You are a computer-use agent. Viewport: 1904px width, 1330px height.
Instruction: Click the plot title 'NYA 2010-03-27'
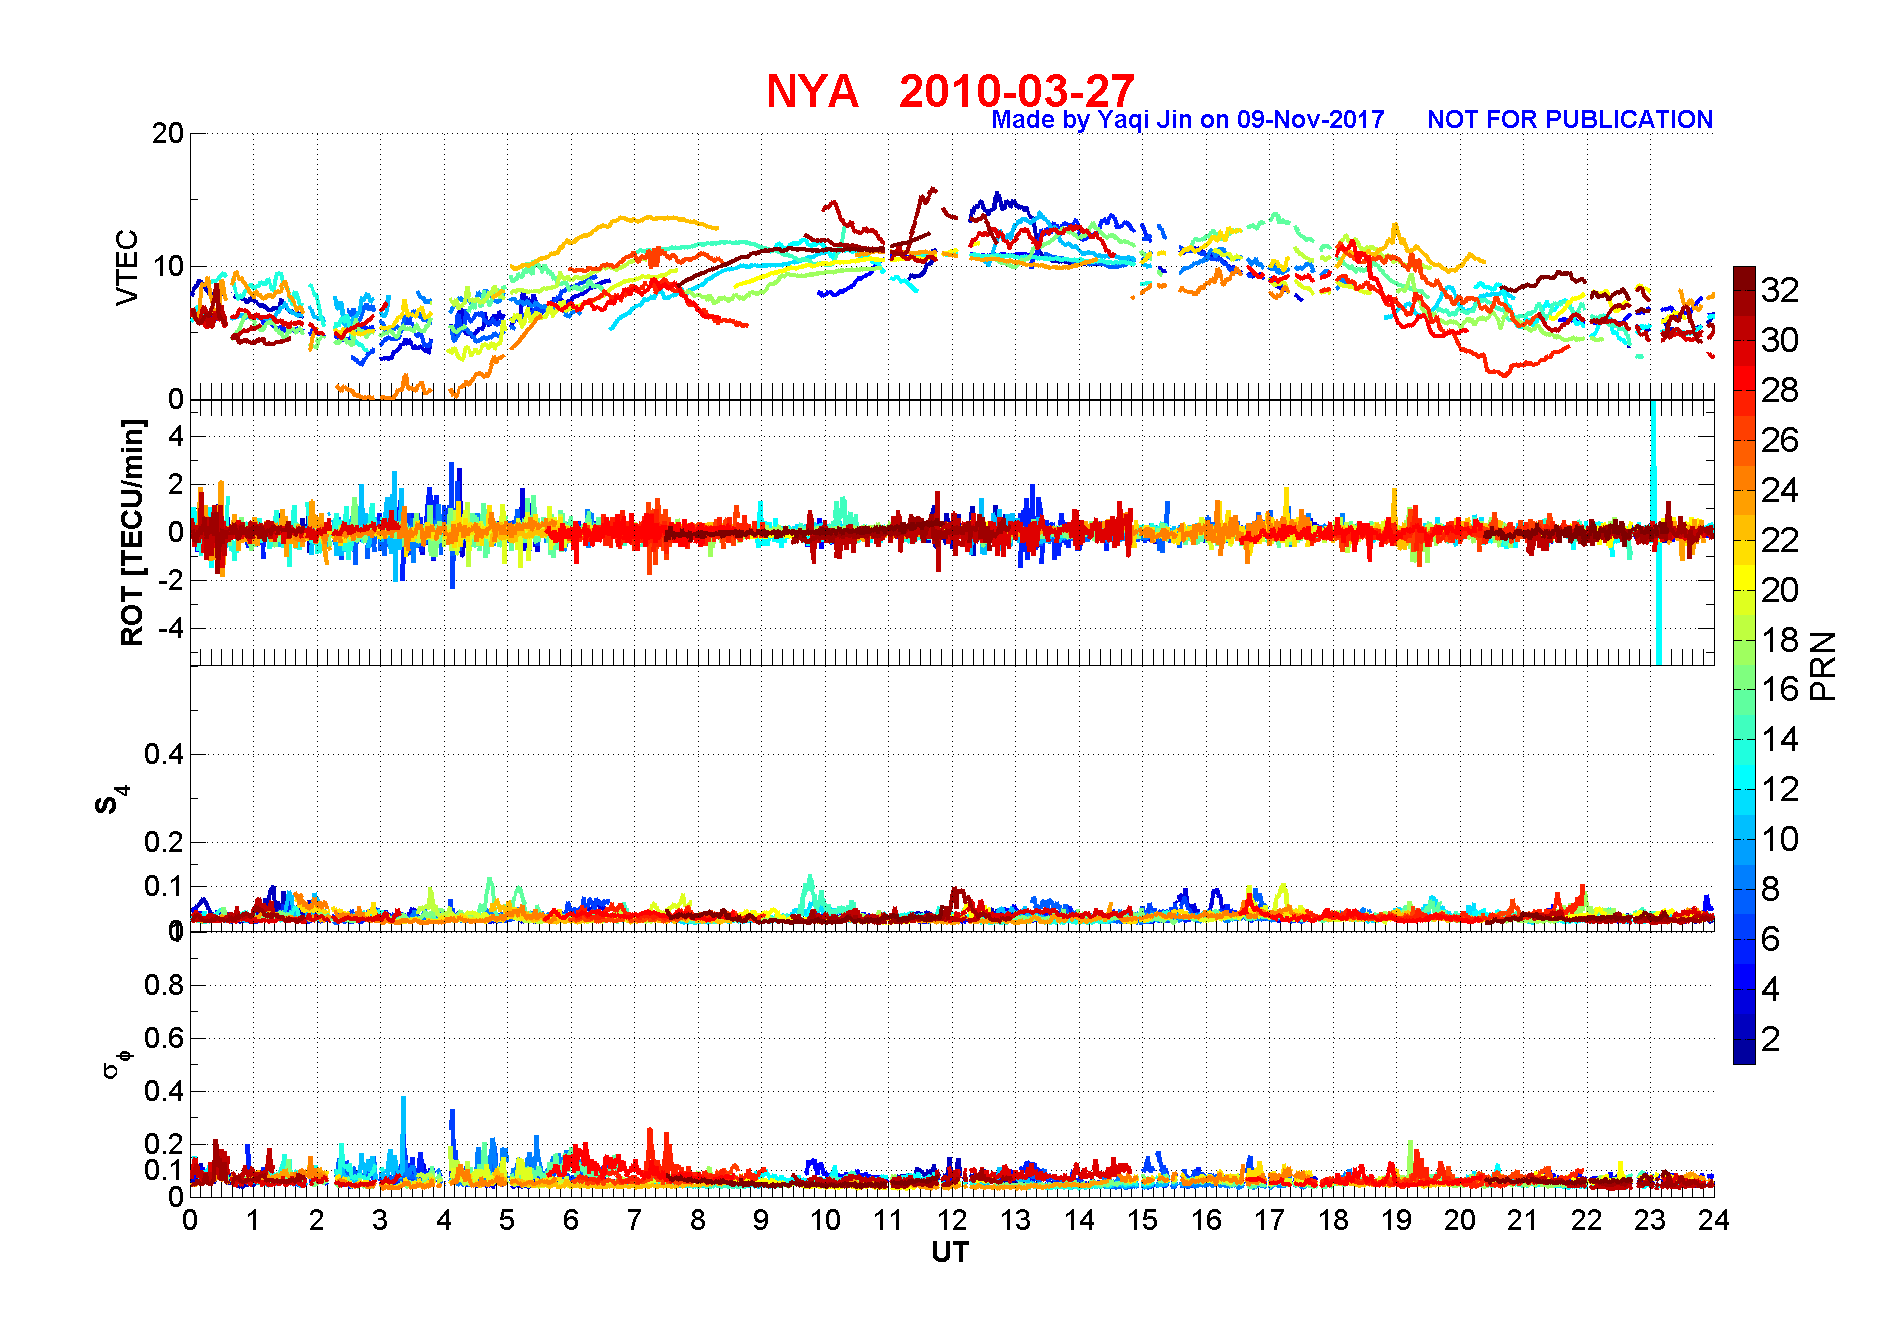click(950, 91)
